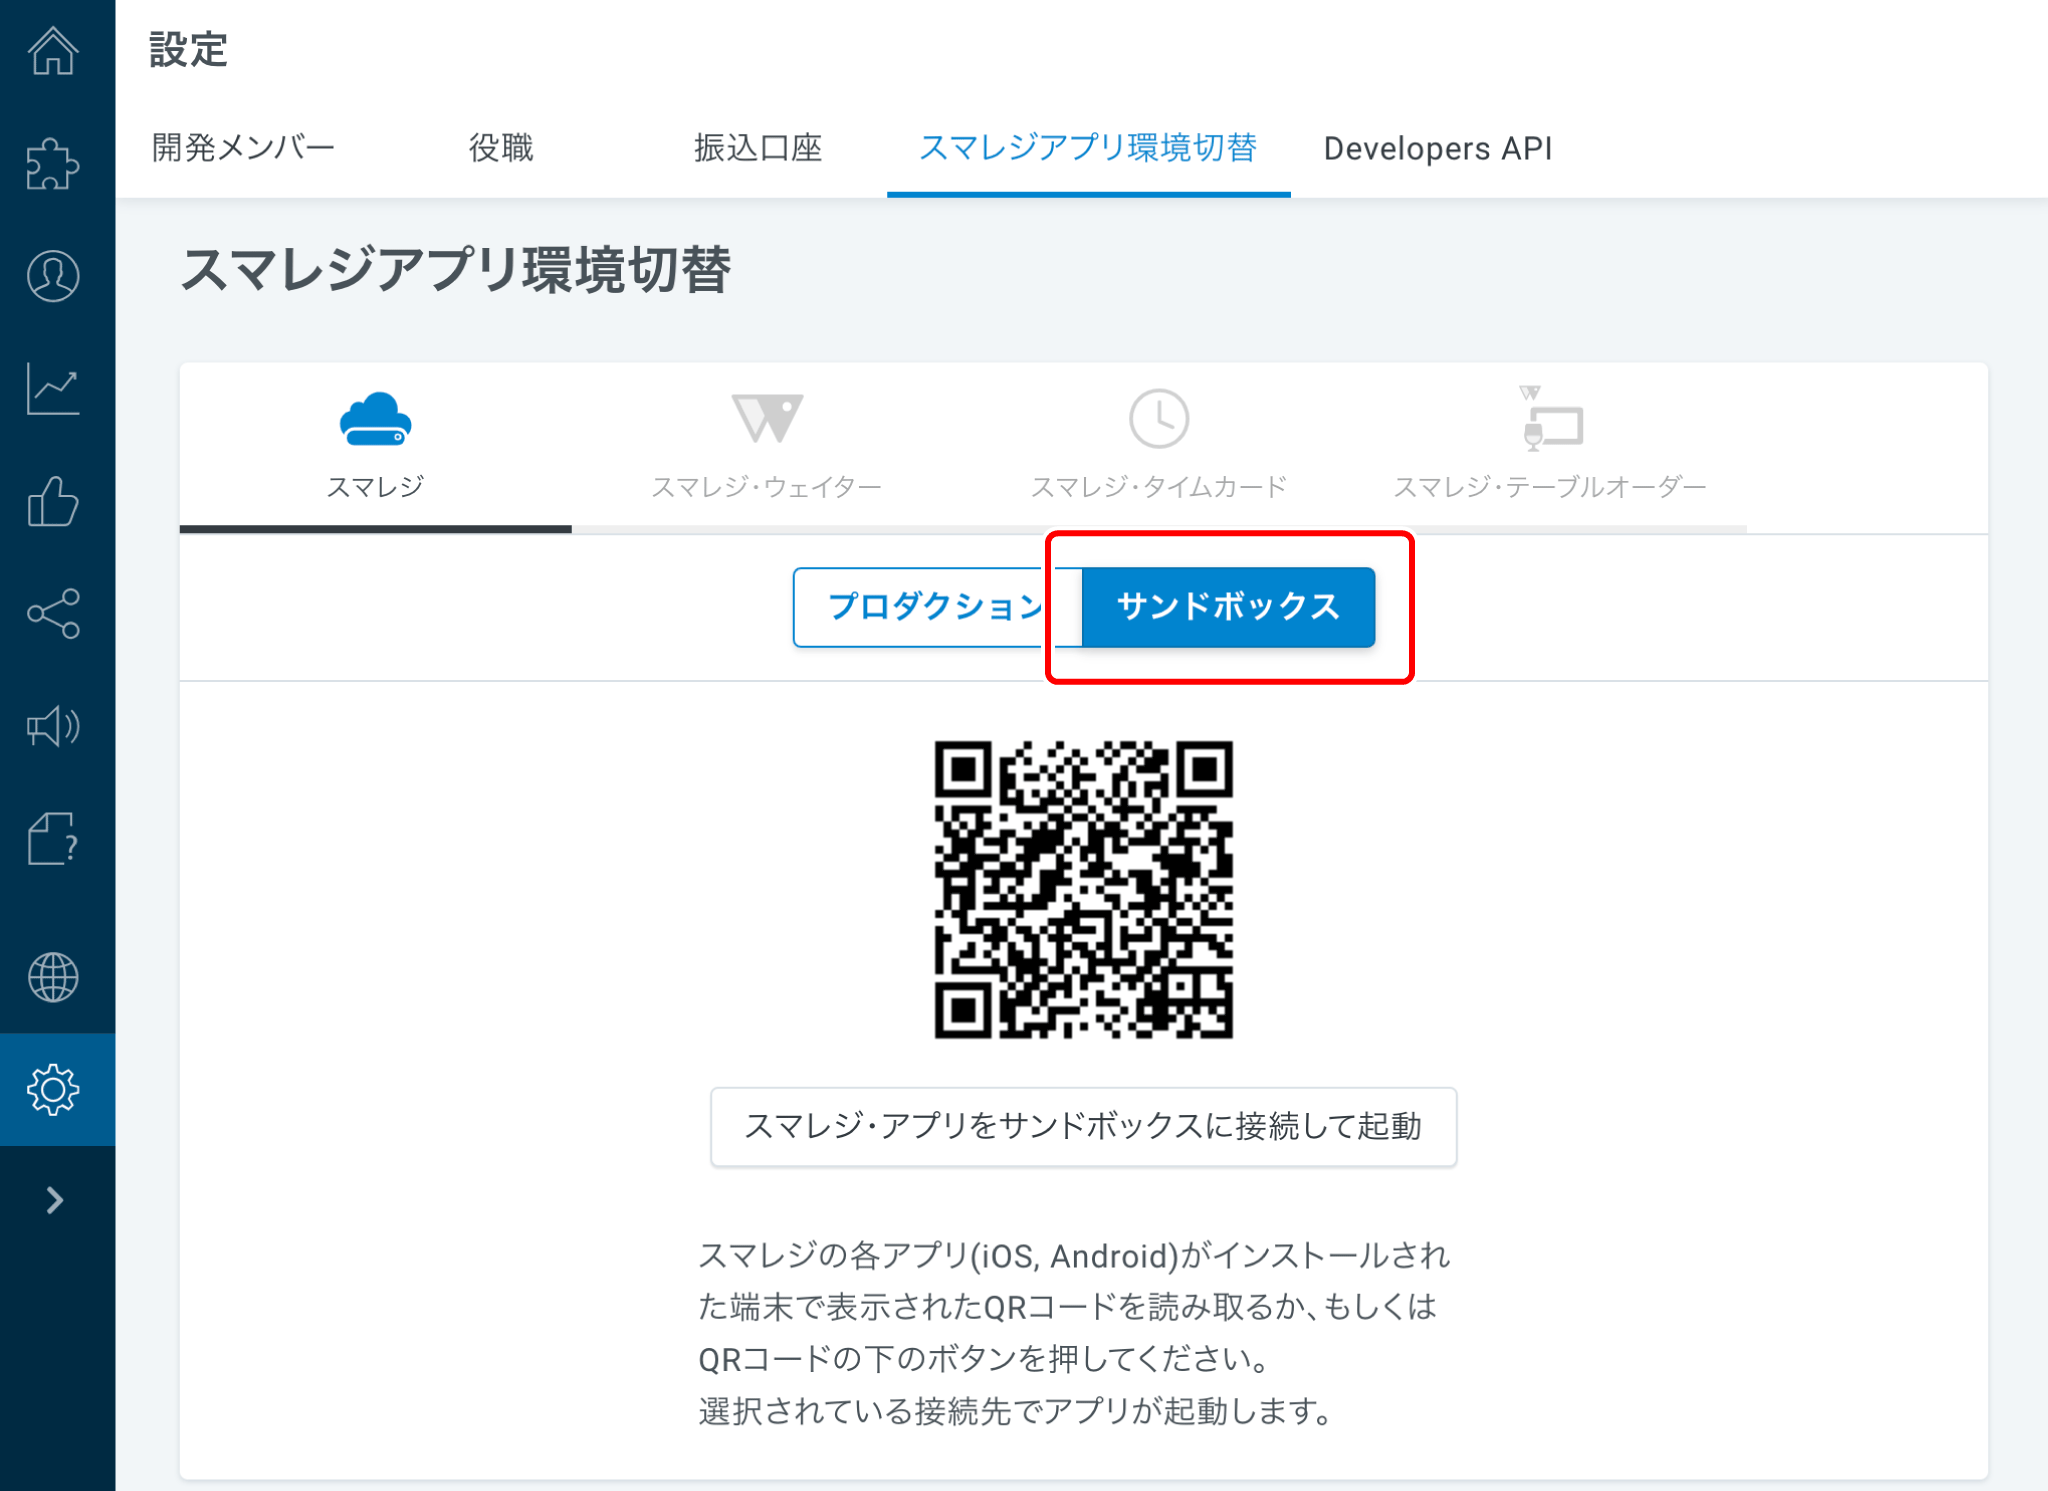Select the スマレジアプリ環境切替 tab
Image resolution: width=2048 pixels, height=1491 pixels.
tap(1088, 148)
